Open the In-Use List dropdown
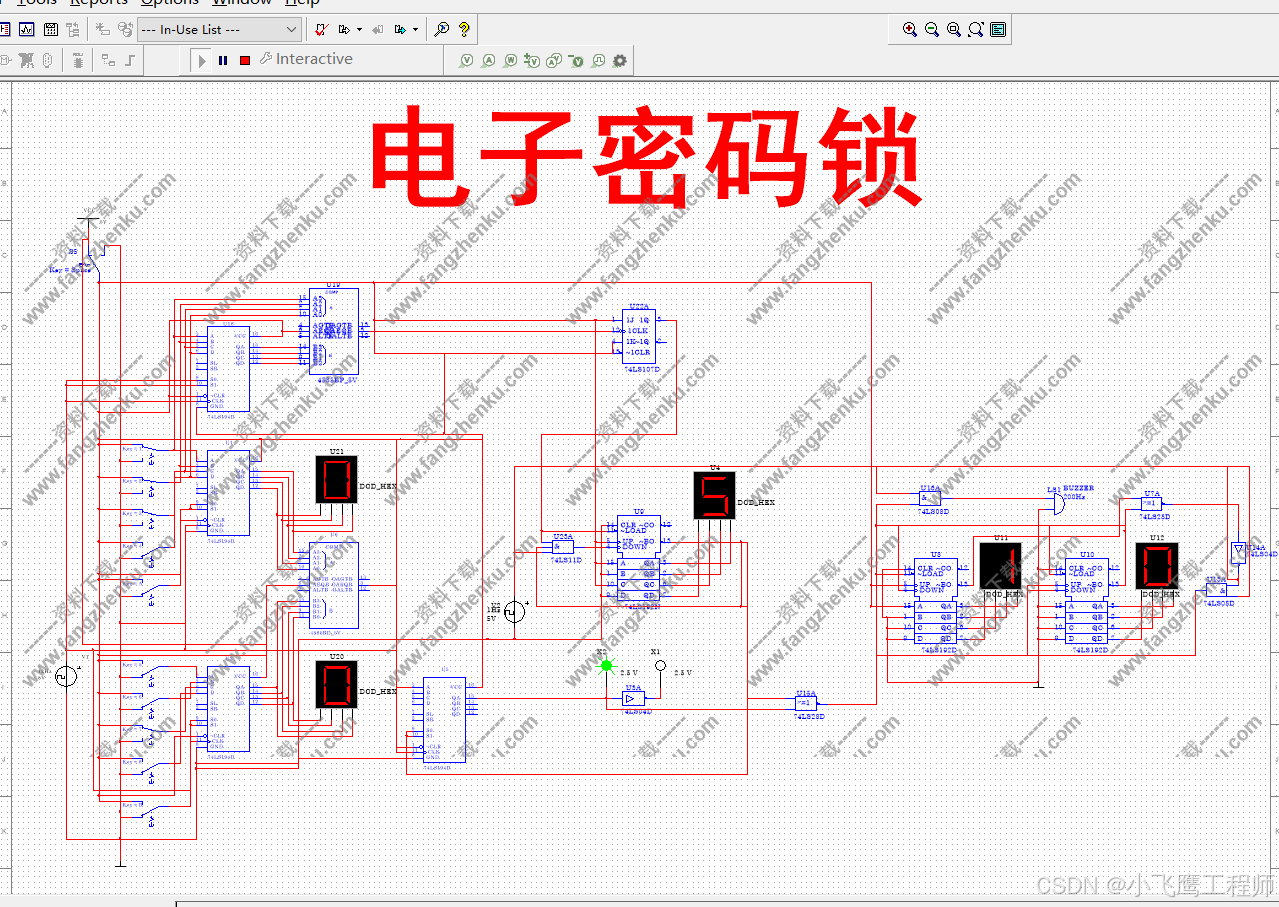 click(289, 29)
